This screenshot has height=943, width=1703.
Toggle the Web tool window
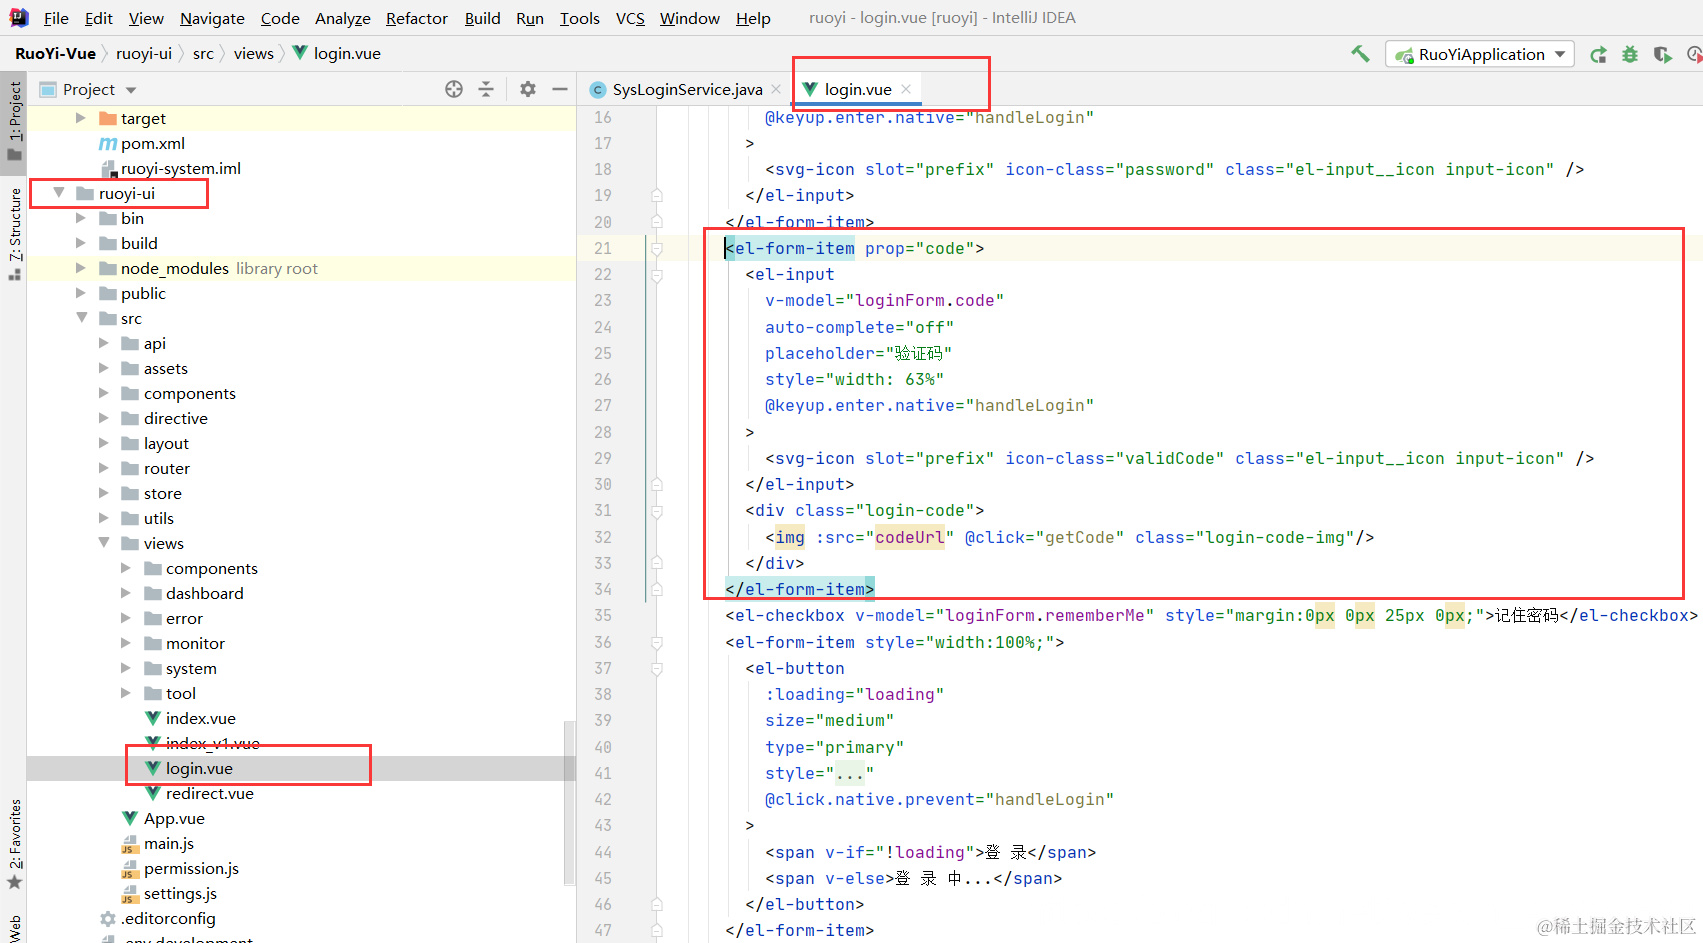pyautogui.click(x=14, y=928)
